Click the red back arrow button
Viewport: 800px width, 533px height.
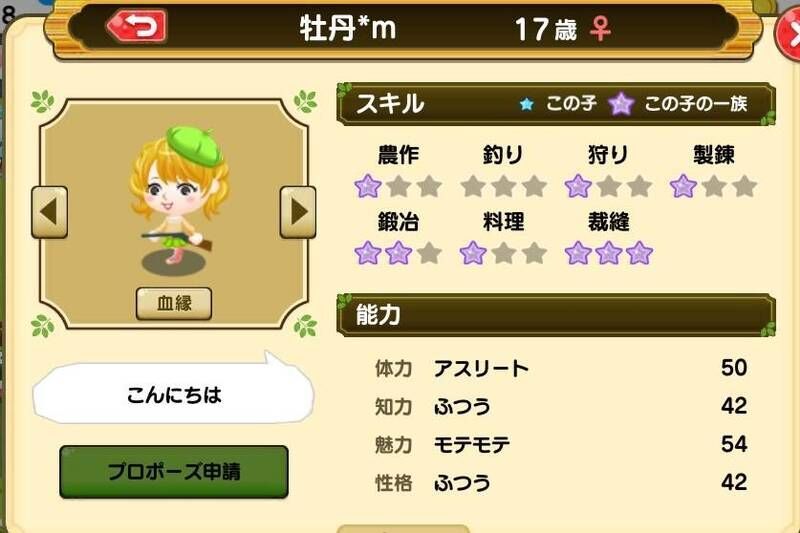tap(137, 25)
